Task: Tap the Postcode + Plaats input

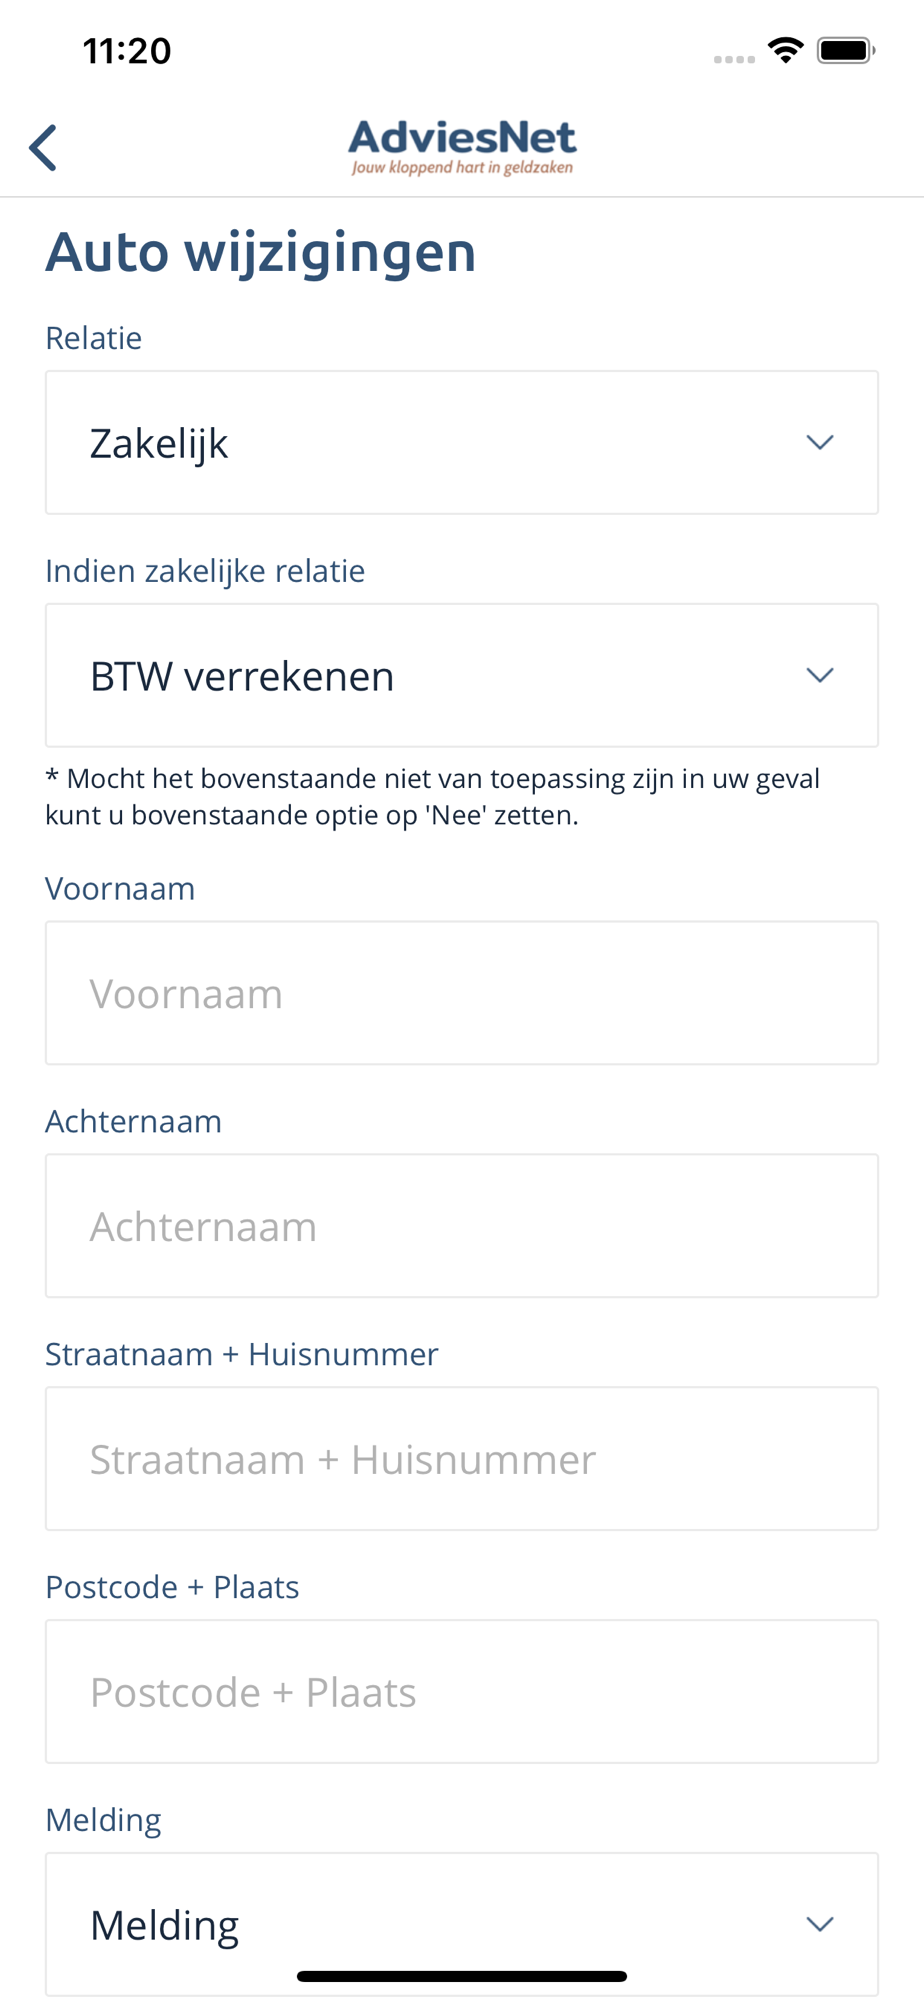Action: (x=462, y=1692)
